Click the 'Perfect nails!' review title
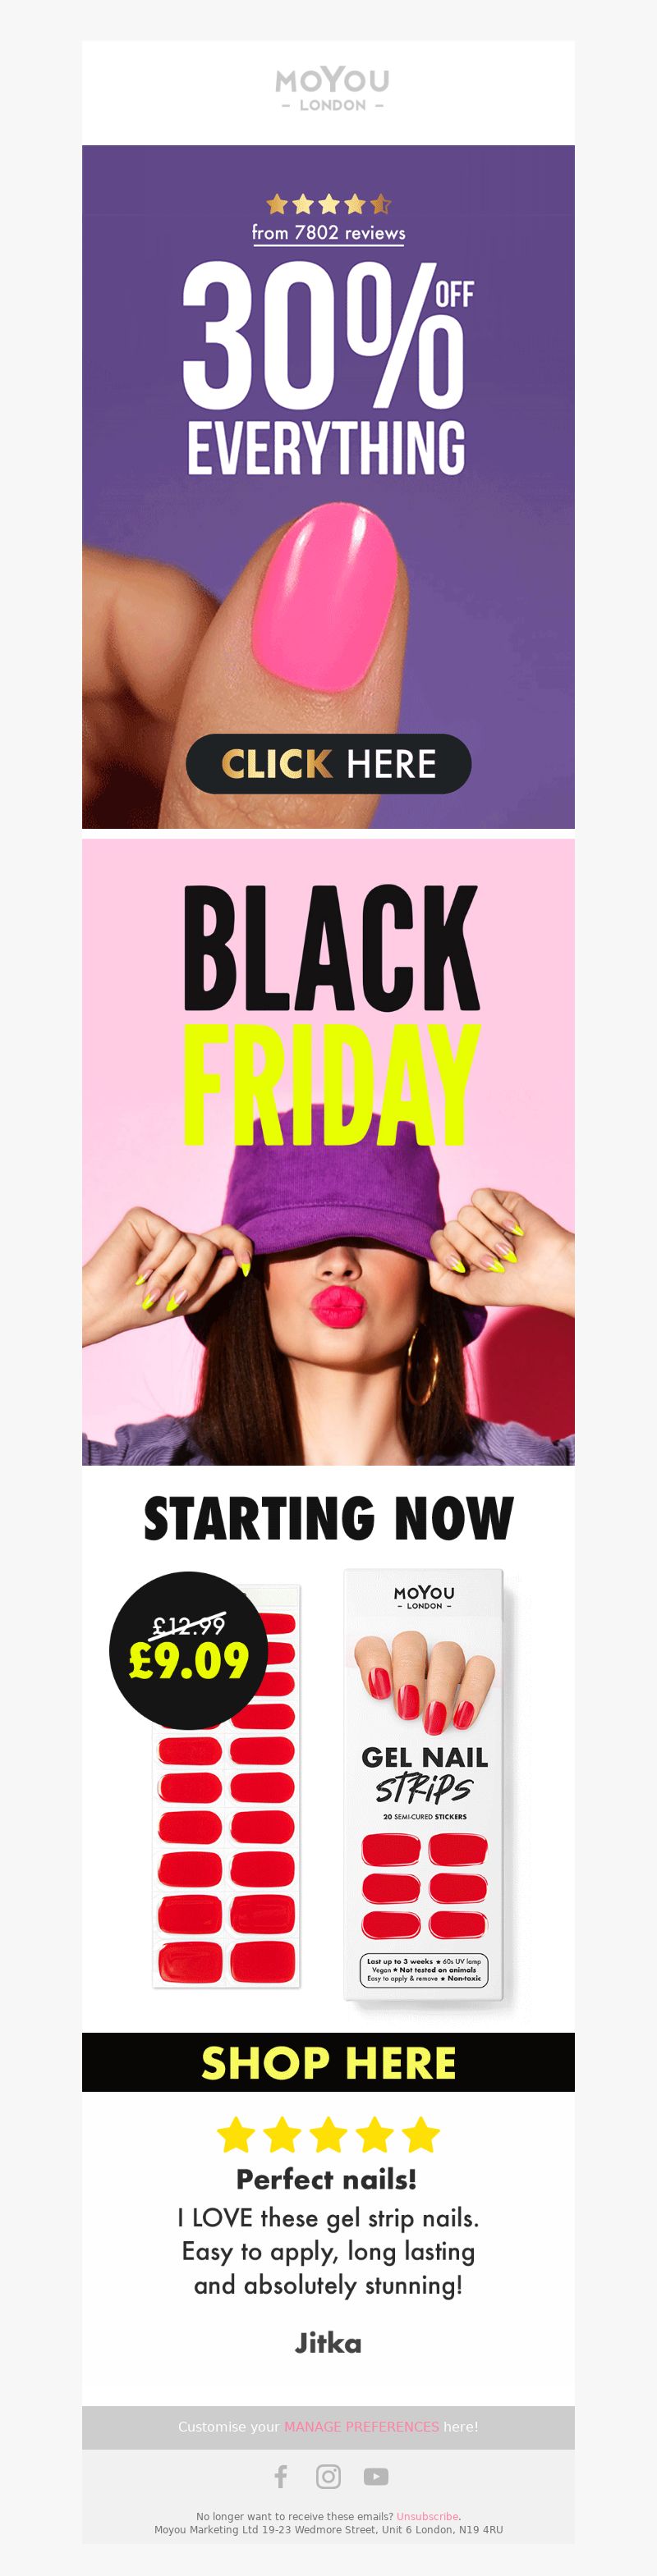This screenshot has height=2576, width=657. [x=327, y=2179]
